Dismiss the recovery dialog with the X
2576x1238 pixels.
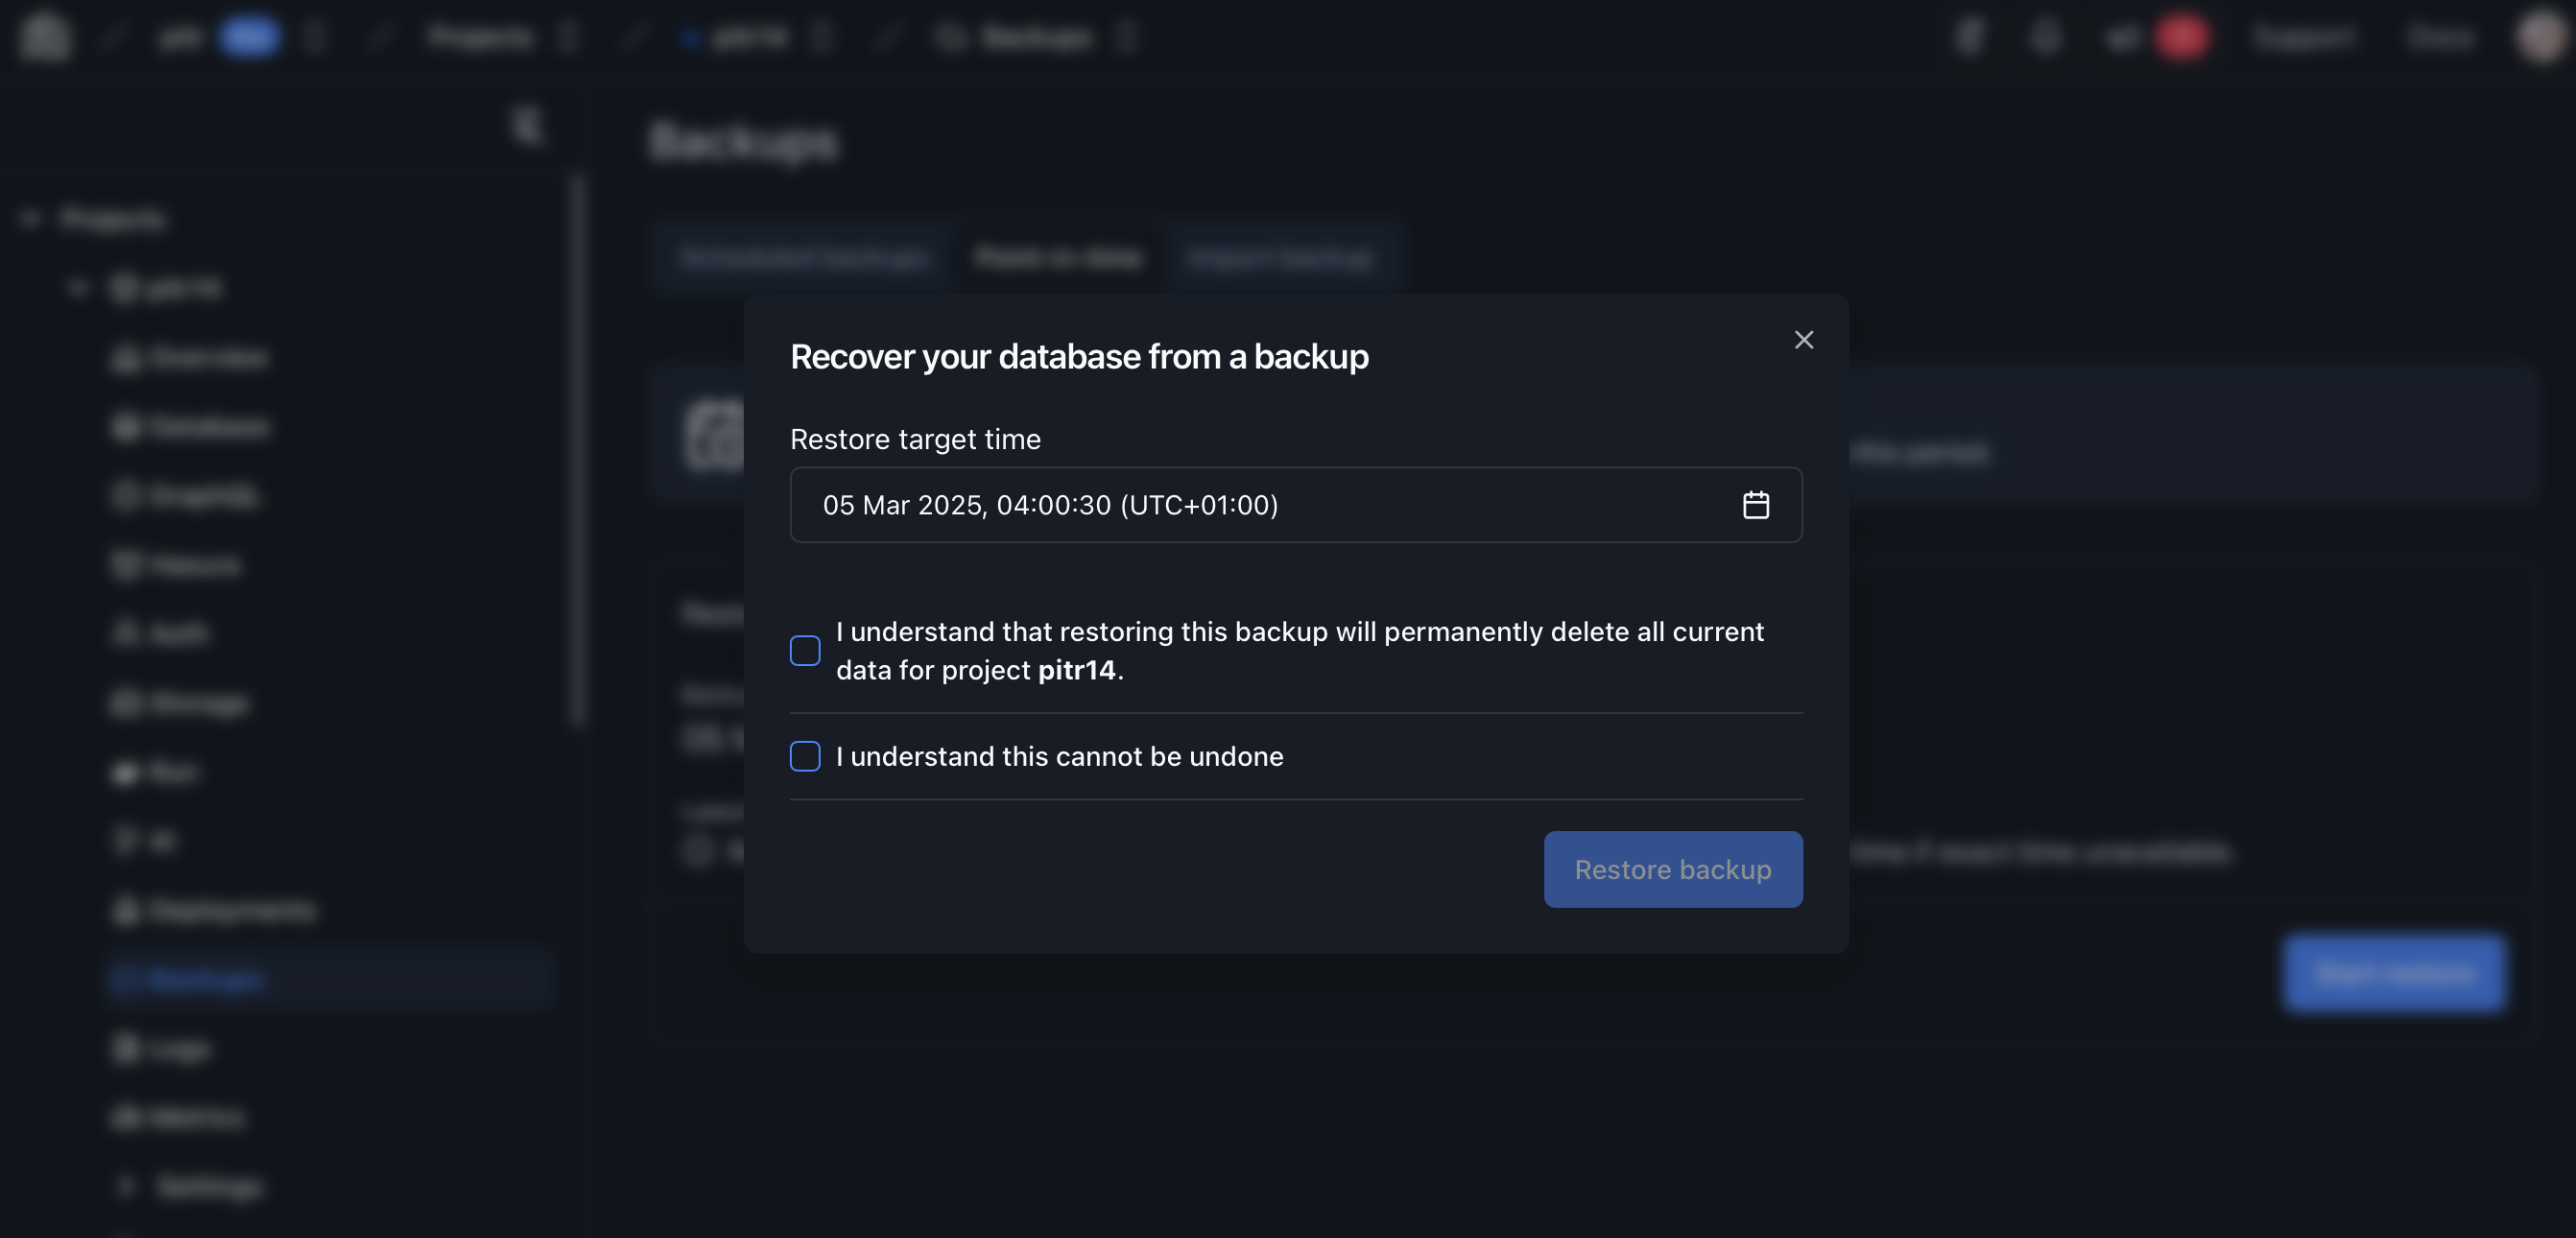[x=1804, y=339]
